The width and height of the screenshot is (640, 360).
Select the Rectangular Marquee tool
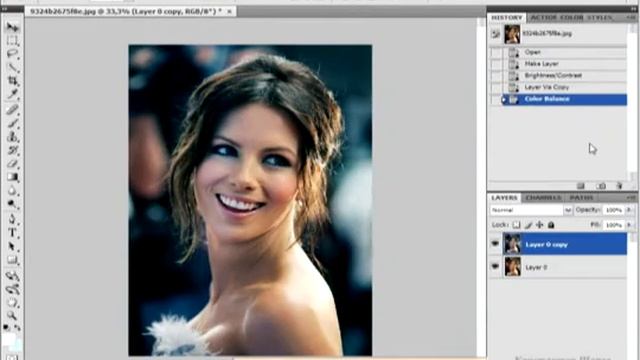[x=12, y=41]
